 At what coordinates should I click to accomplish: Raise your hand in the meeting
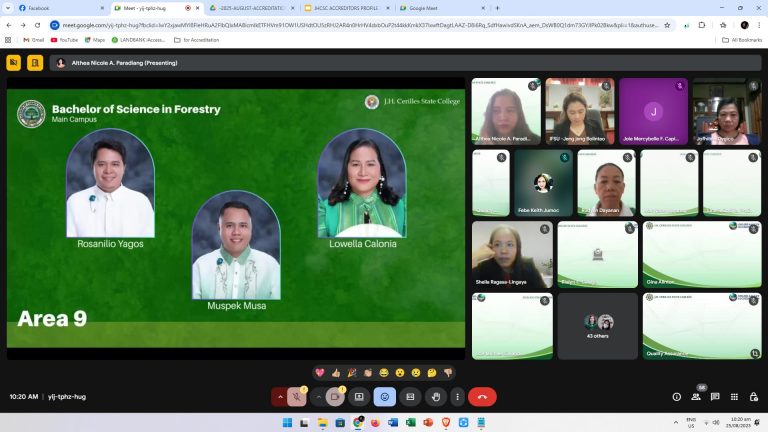(x=434, y=397)
